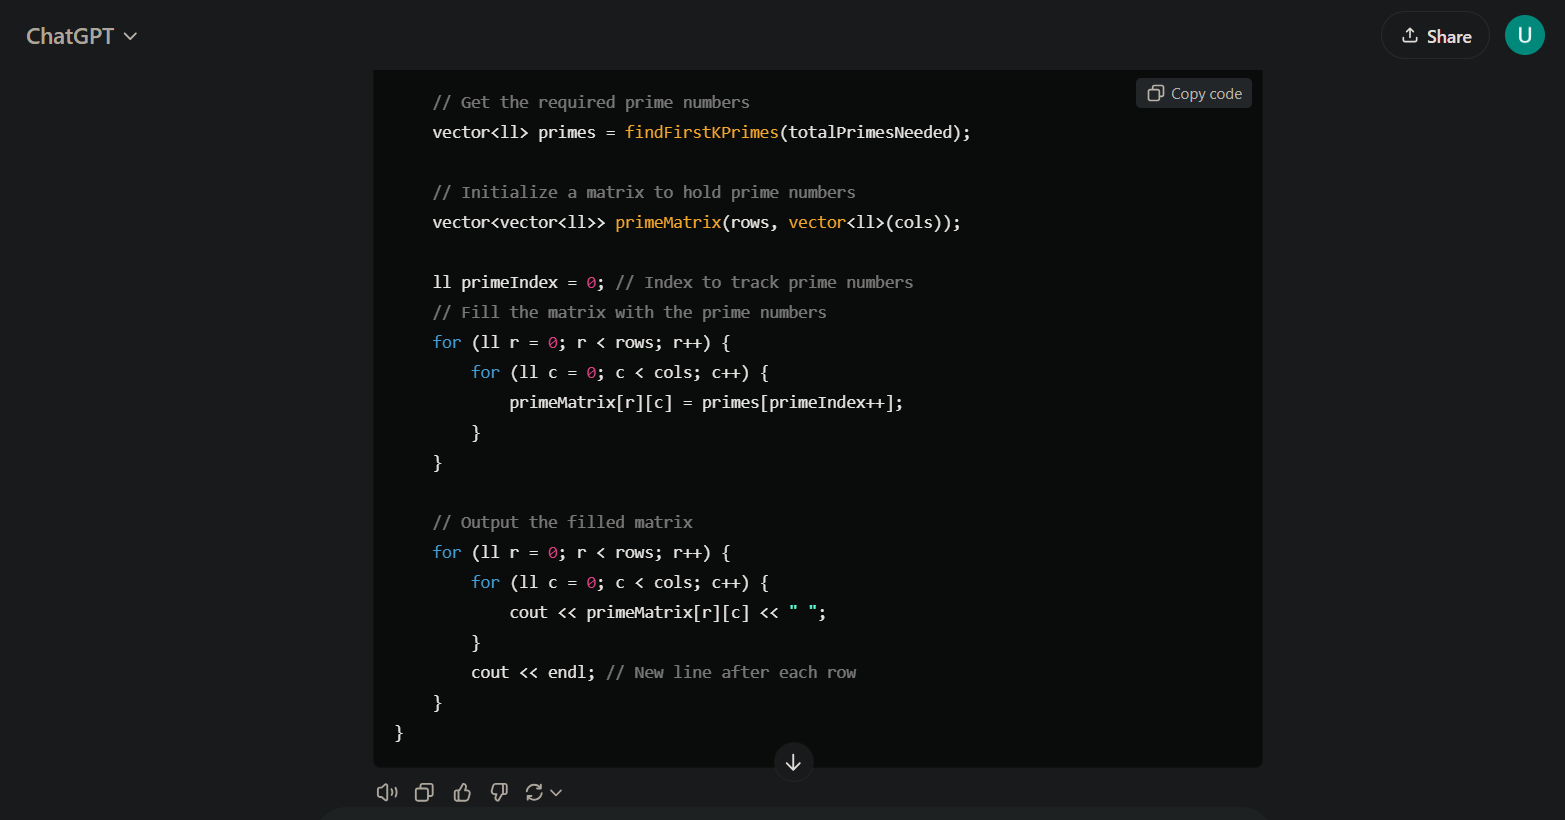Open the user profile avatar menu
Screen dimensions: 1565x820
pyautogui.click(x=1524, y=36)
